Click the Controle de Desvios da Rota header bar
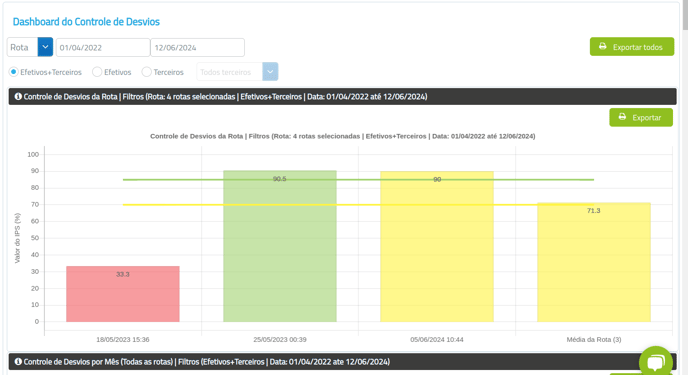Screen dimensions: 688x375 (343, 96)
